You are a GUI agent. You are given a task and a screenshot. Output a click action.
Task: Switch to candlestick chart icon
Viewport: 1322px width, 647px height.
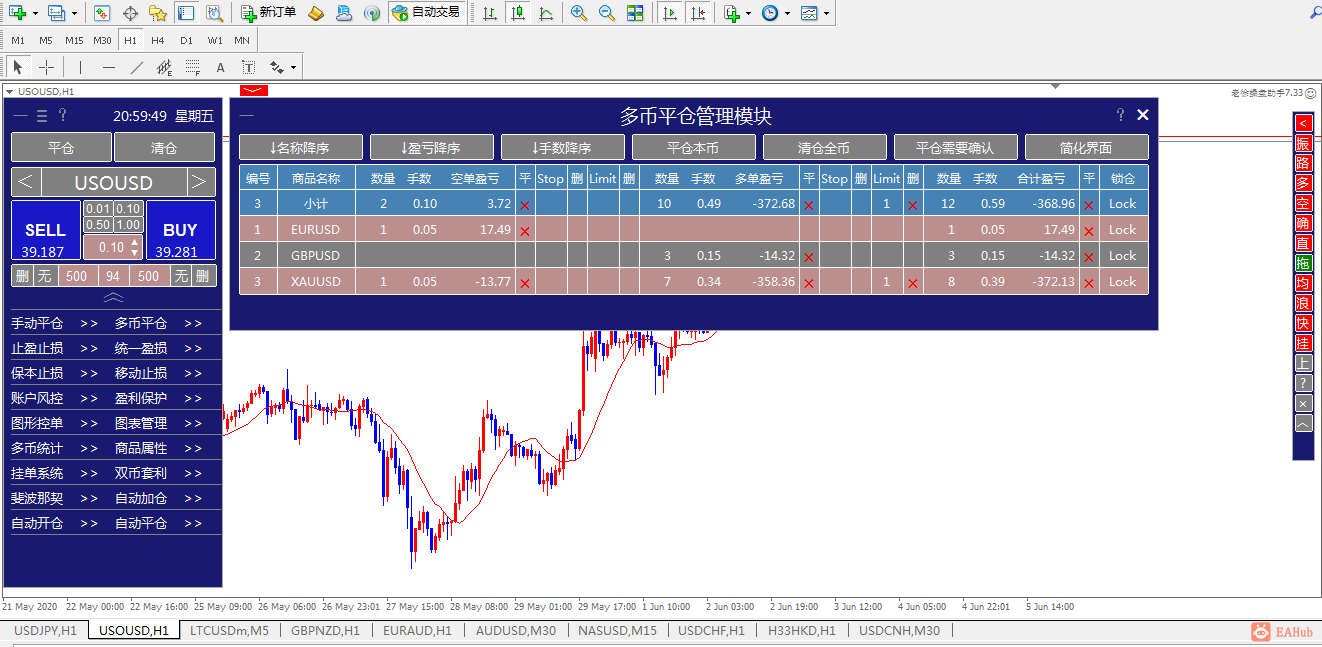tap(517, 13)
